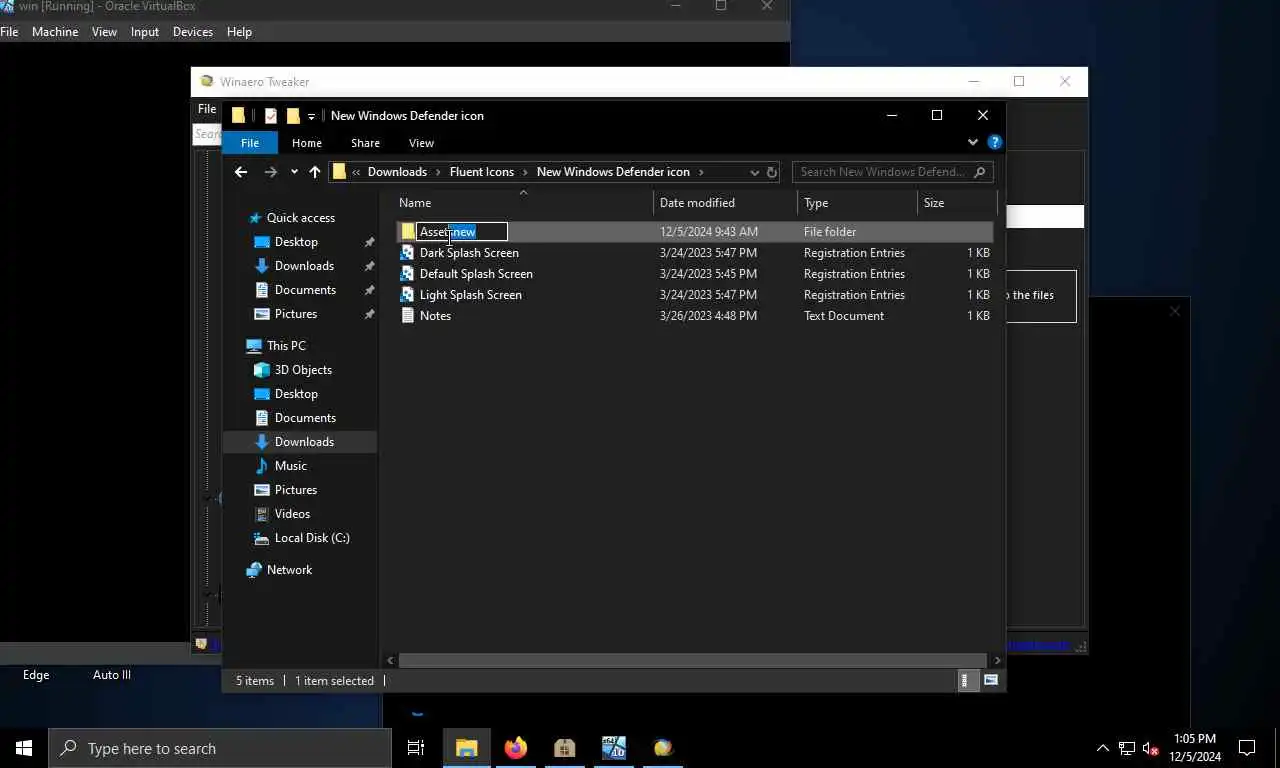
Task: Launch Firefox from the taskbar
Action: coord(516,748)
